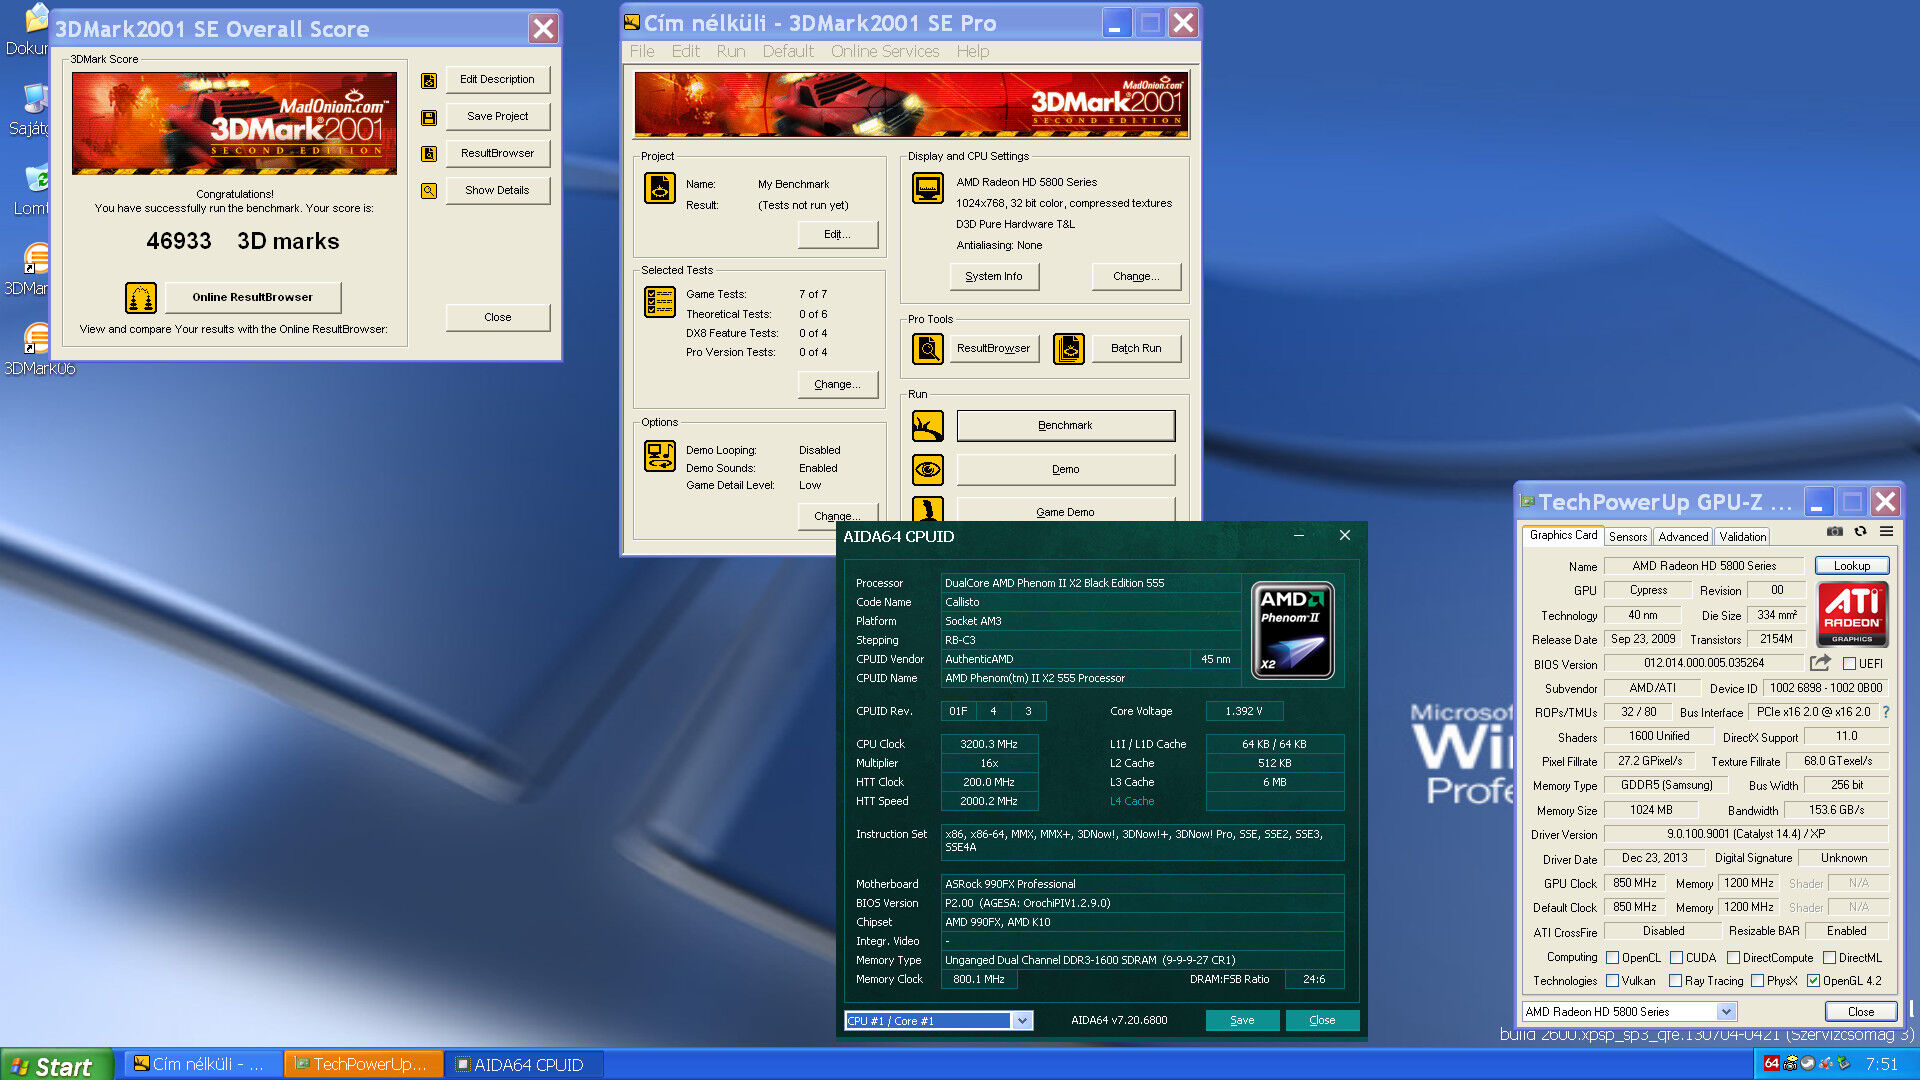The width and height of the screenshot is (1920, 1080).
Task: Click the Benchmark run icon
Action: [927, 426]
